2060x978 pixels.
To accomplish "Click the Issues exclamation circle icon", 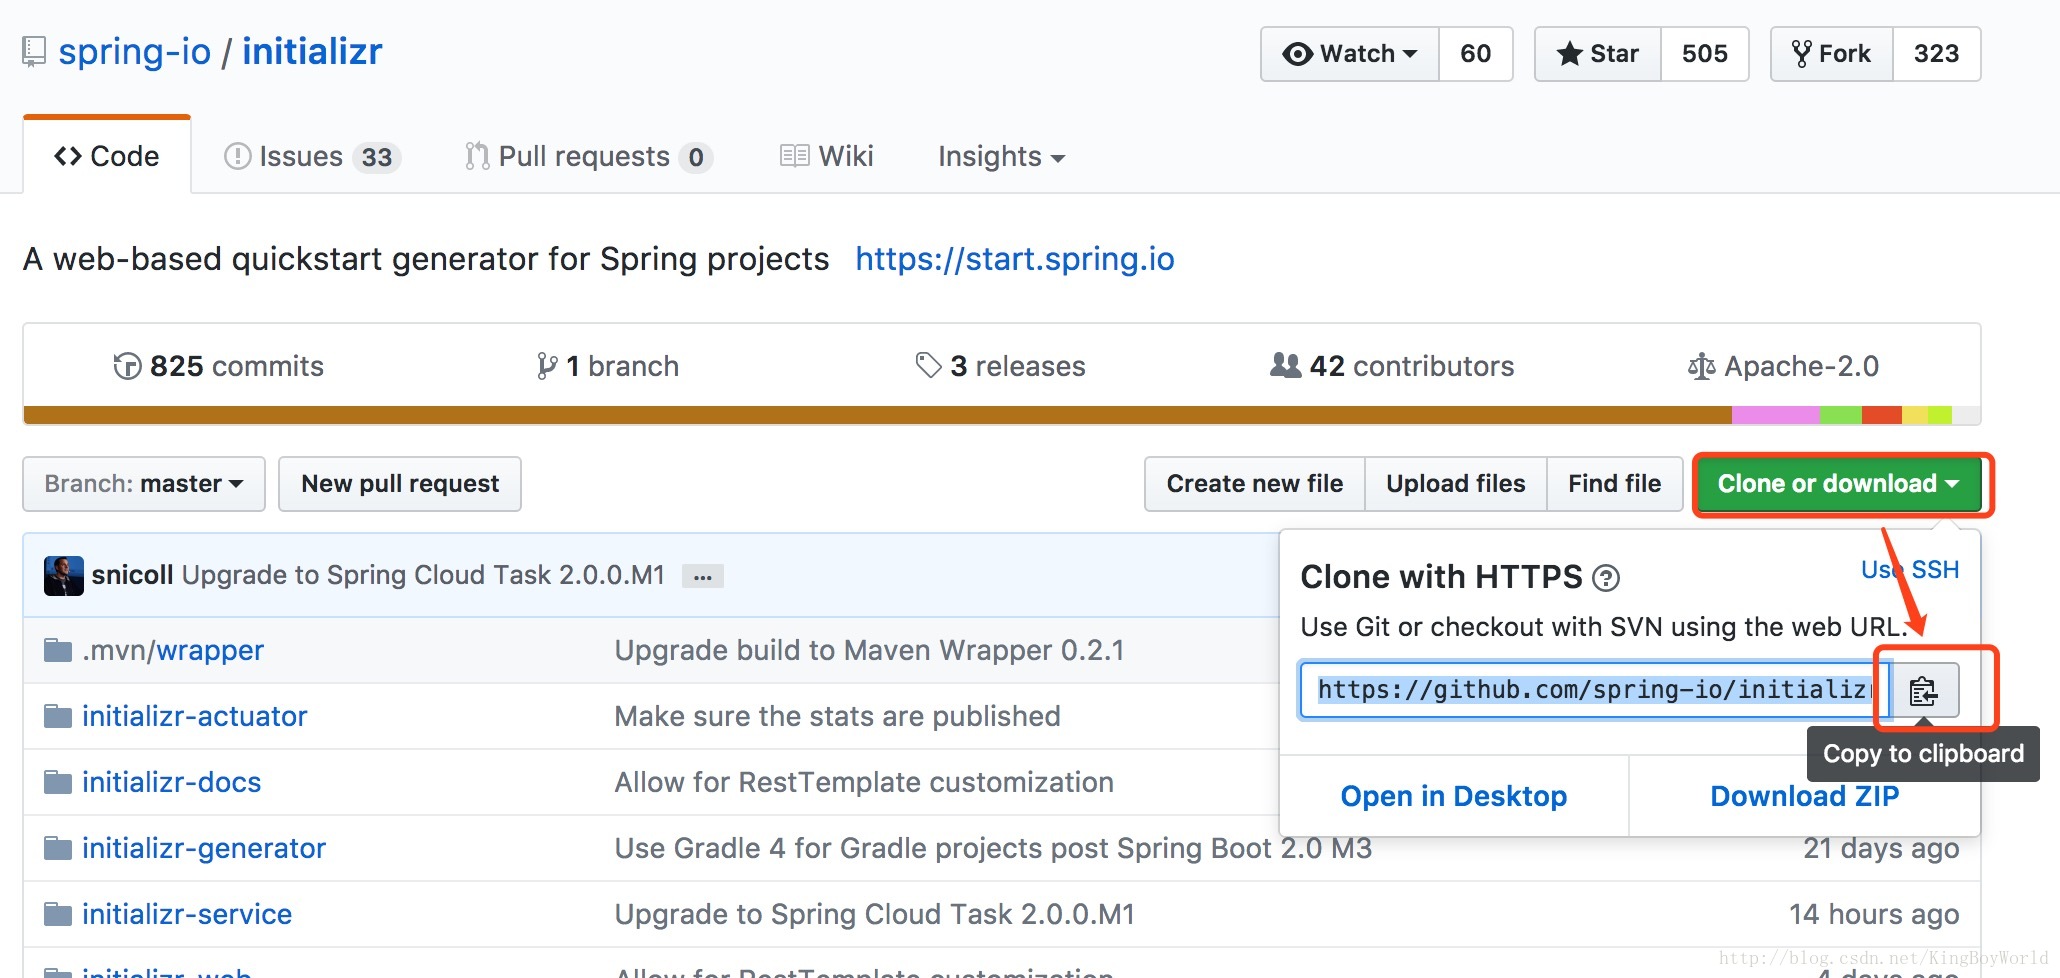I will coord(237,156).
